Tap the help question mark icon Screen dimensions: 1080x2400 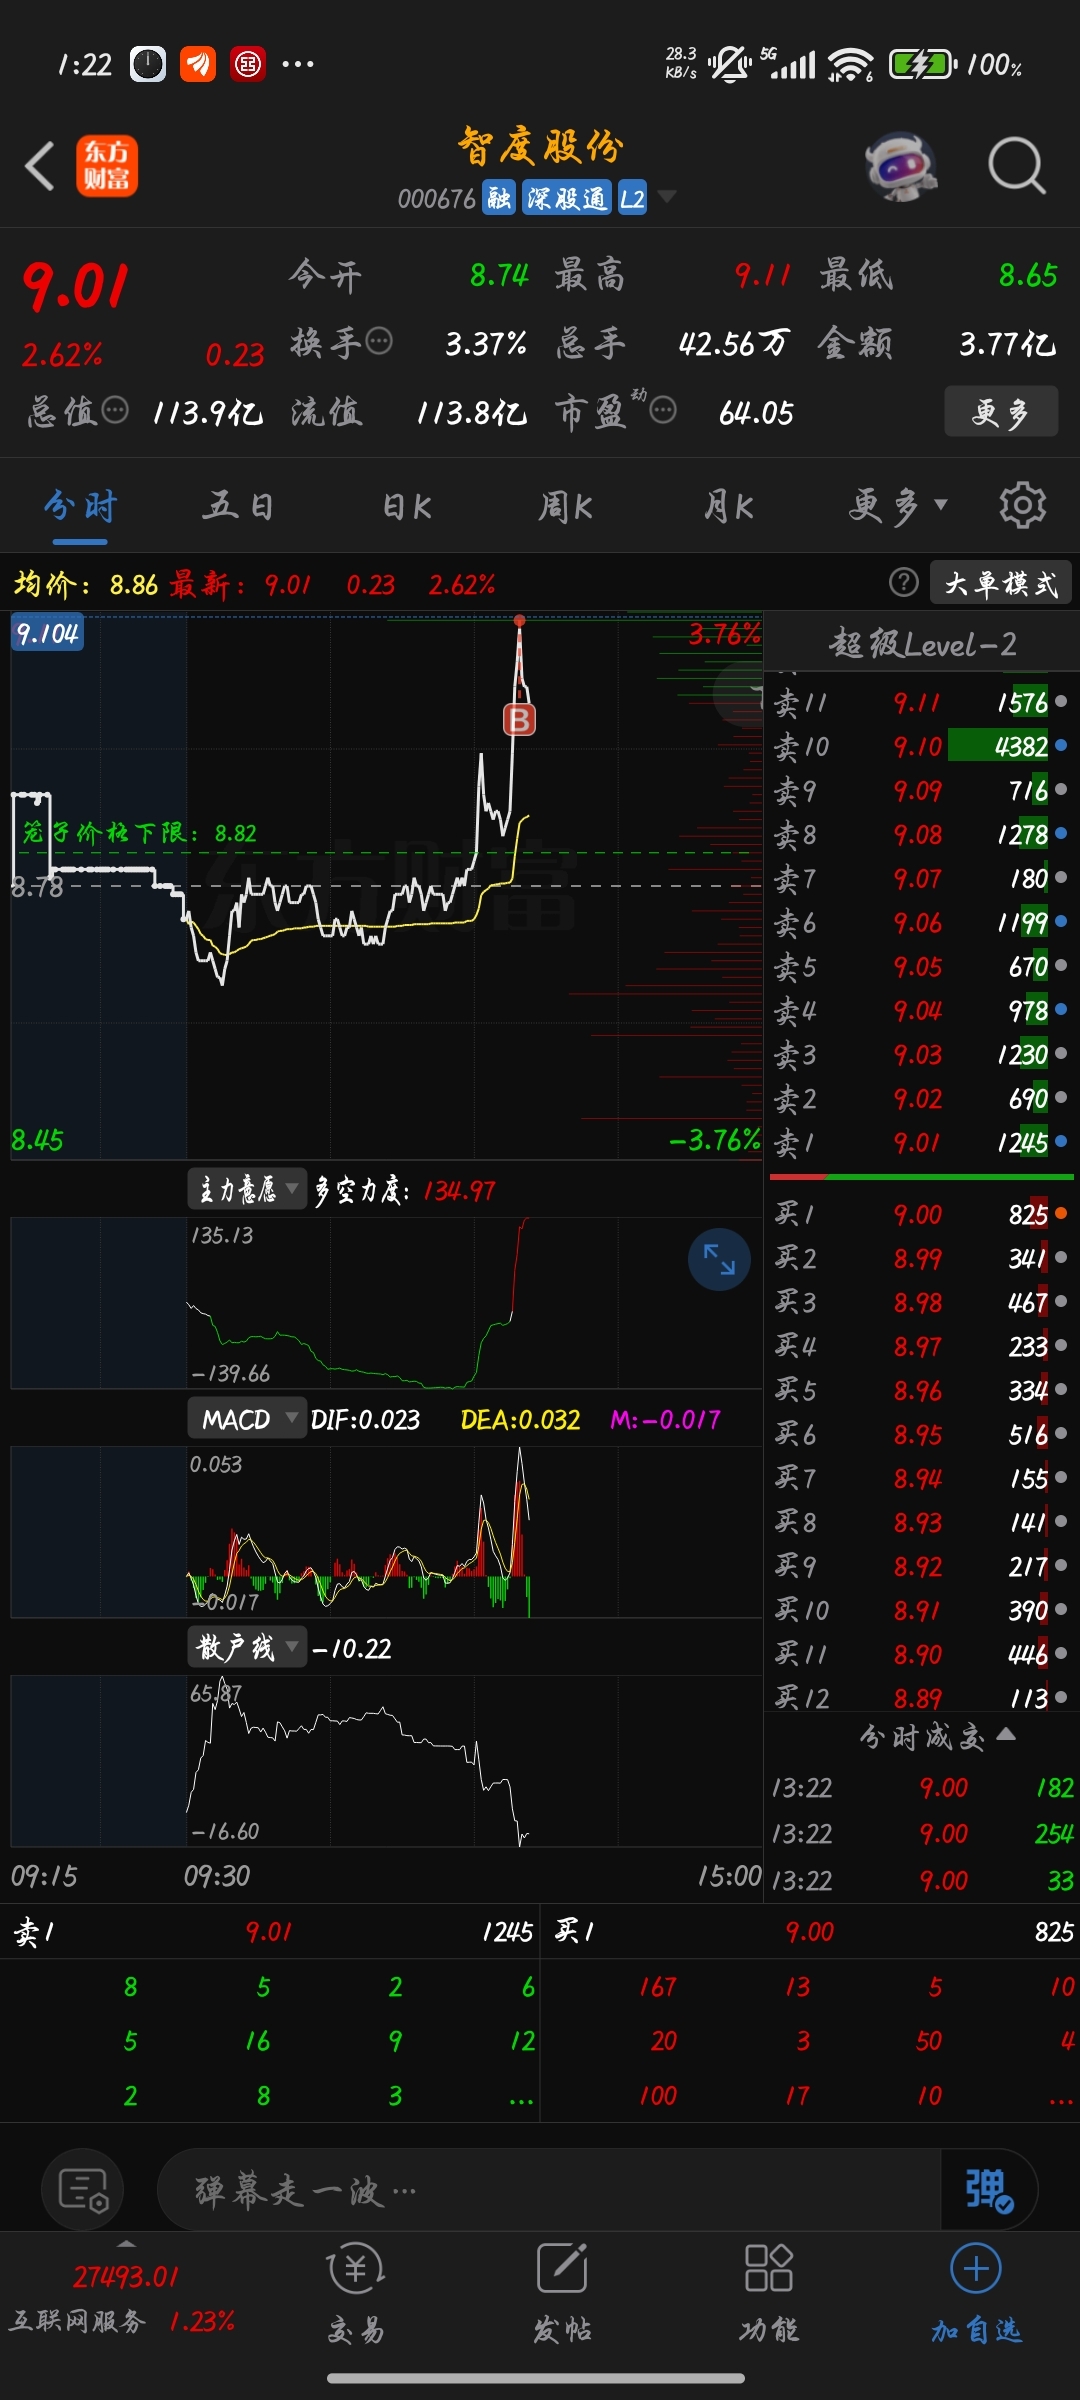pyautogui.click(x=903, y=583)
